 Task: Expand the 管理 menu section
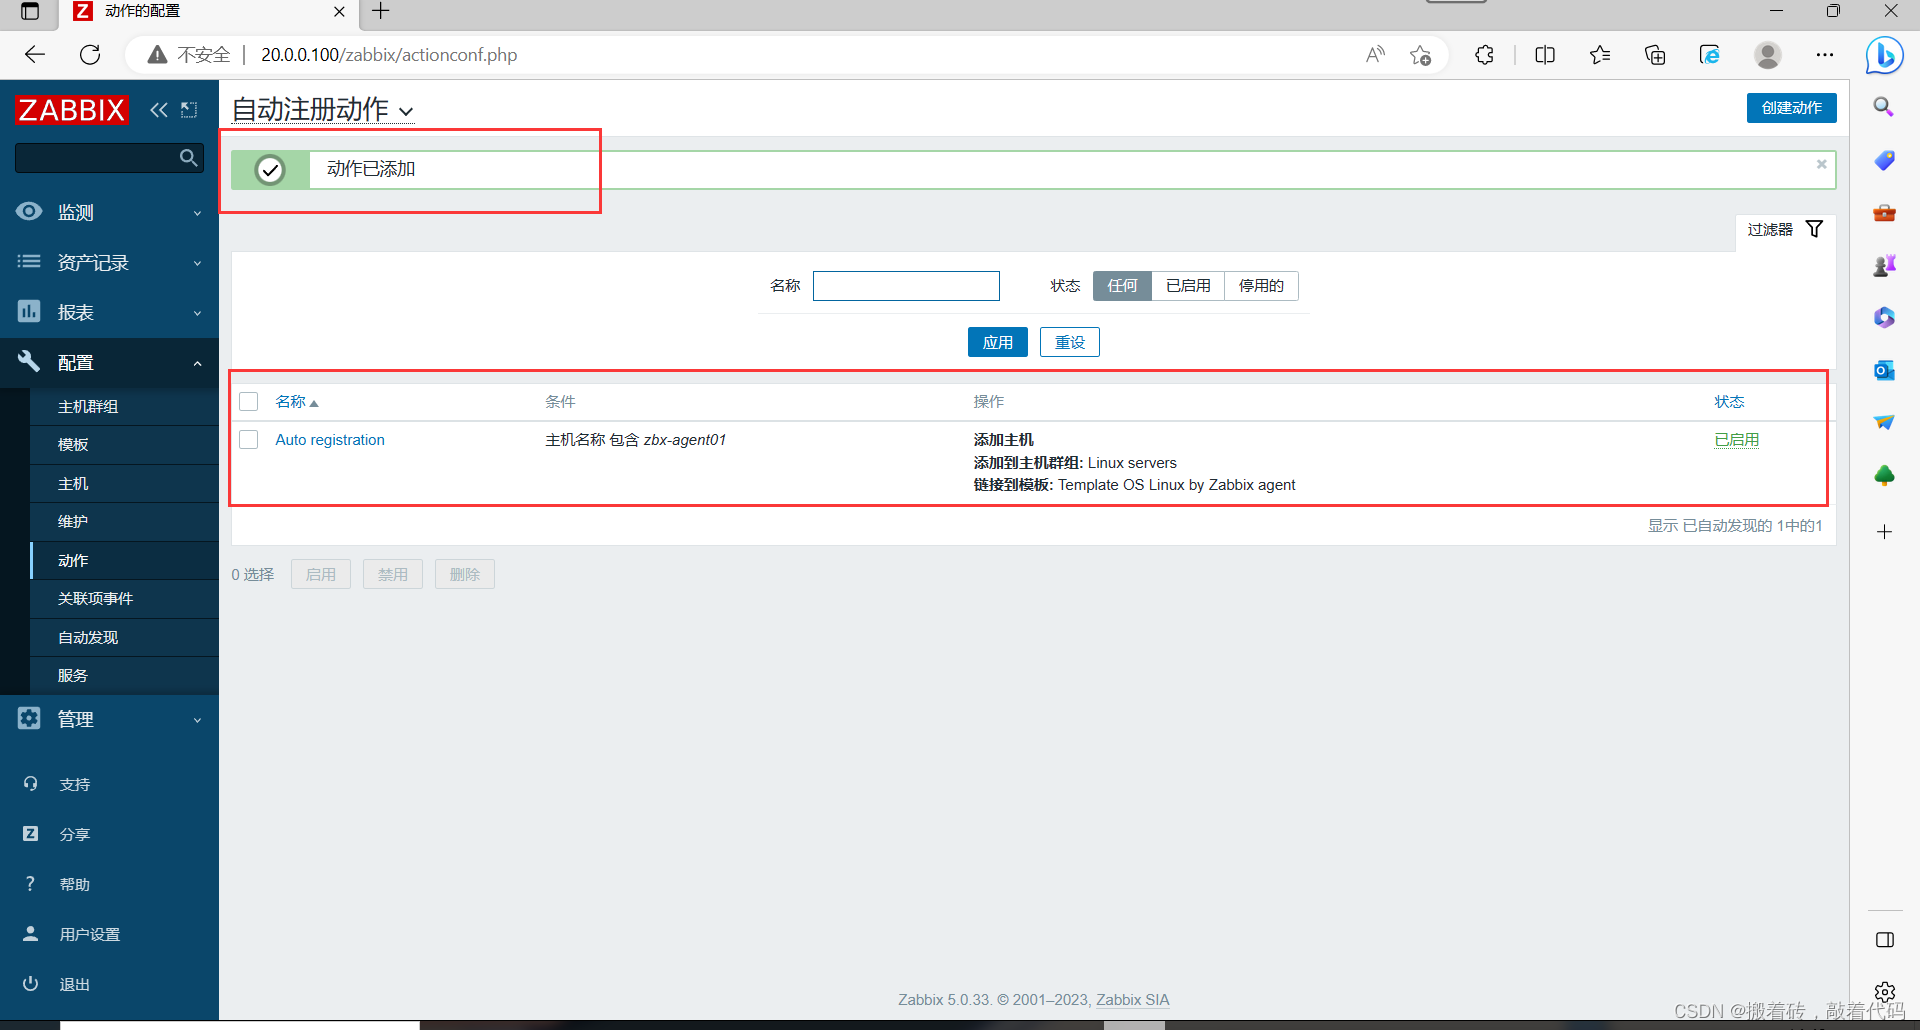click(109, 719)
